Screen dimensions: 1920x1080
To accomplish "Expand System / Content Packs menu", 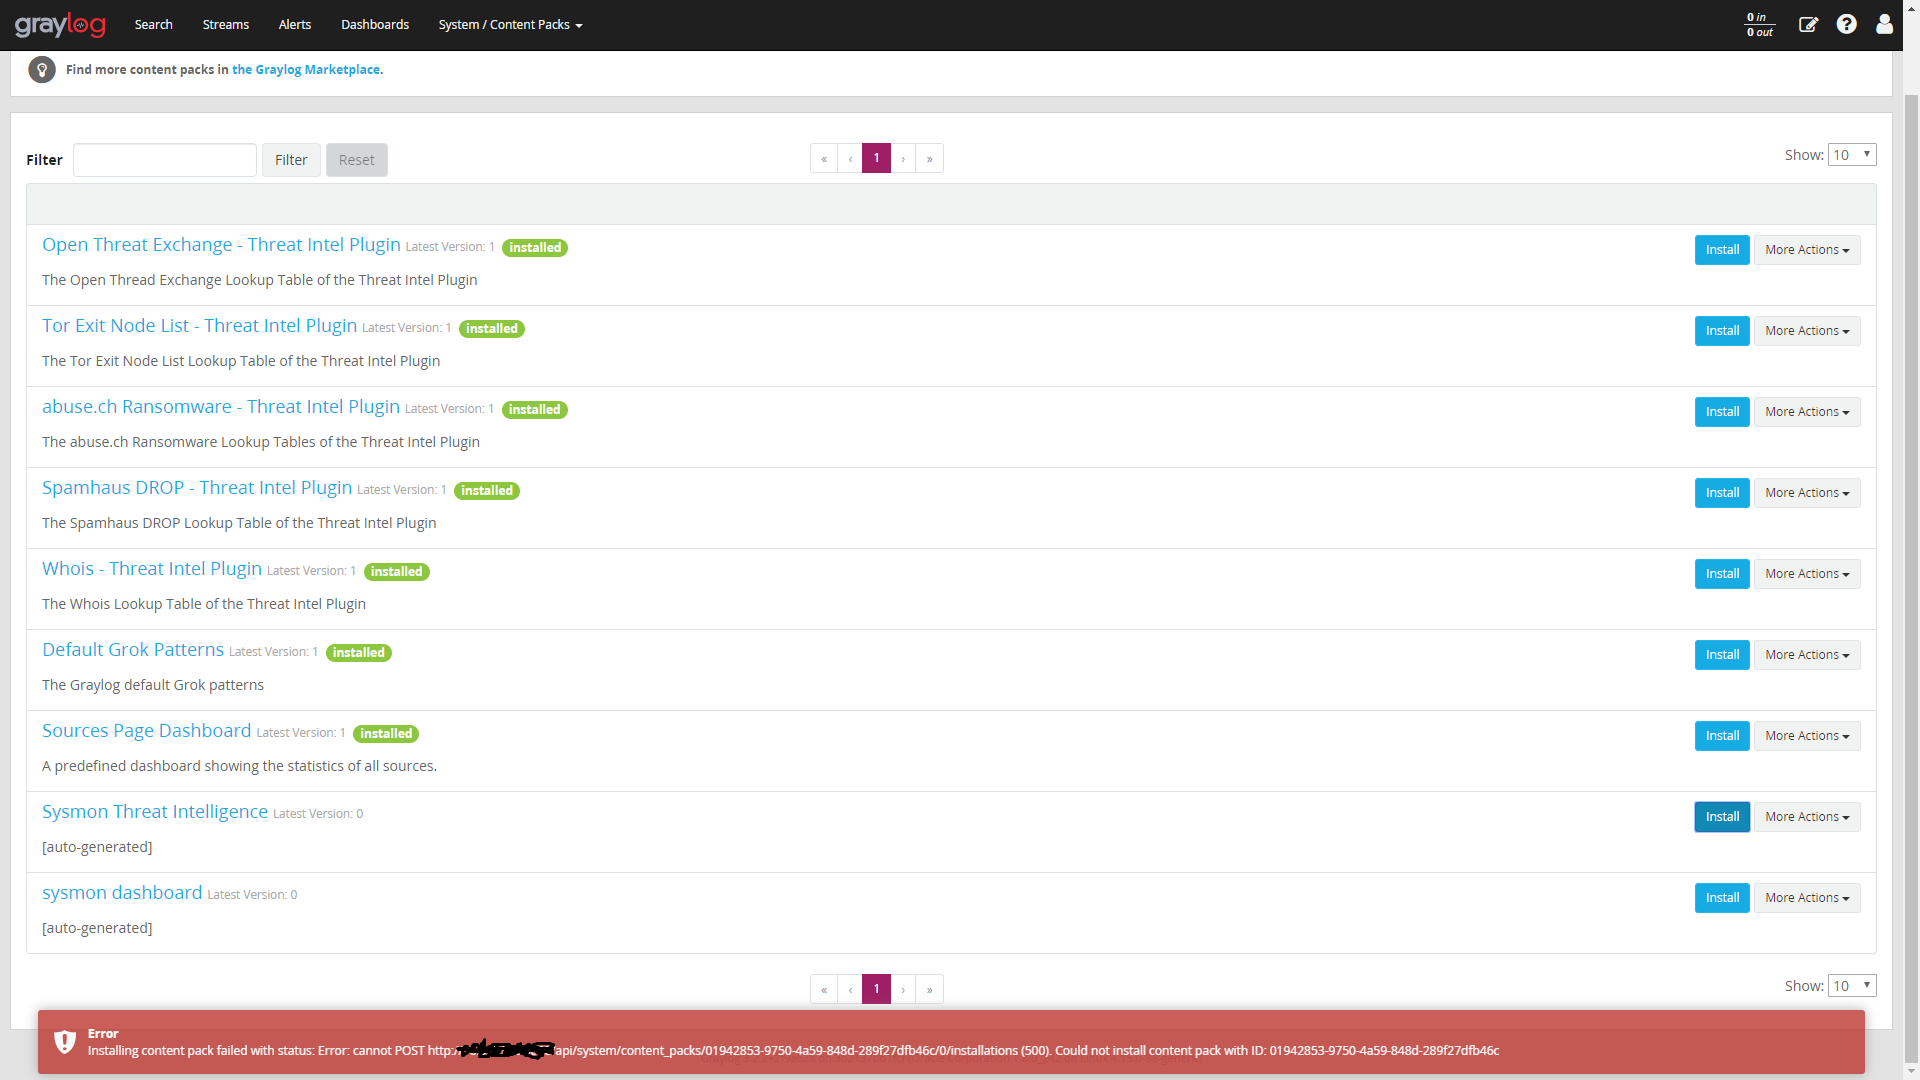I will point(510,25).
